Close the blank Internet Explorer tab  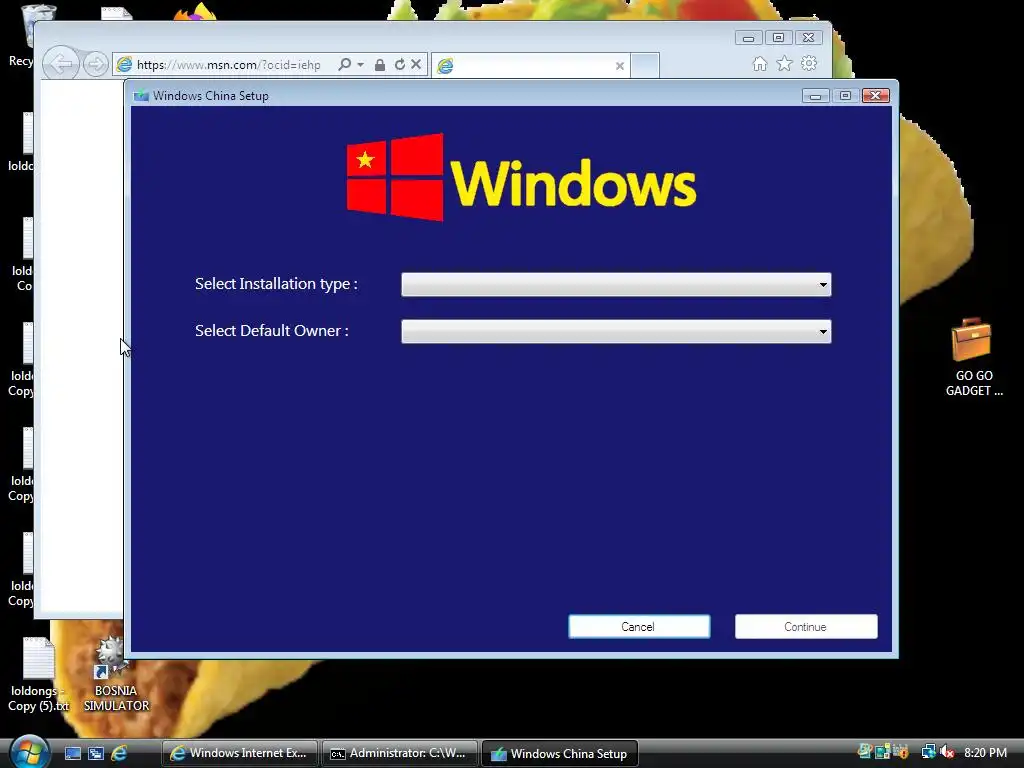point(620,66)
